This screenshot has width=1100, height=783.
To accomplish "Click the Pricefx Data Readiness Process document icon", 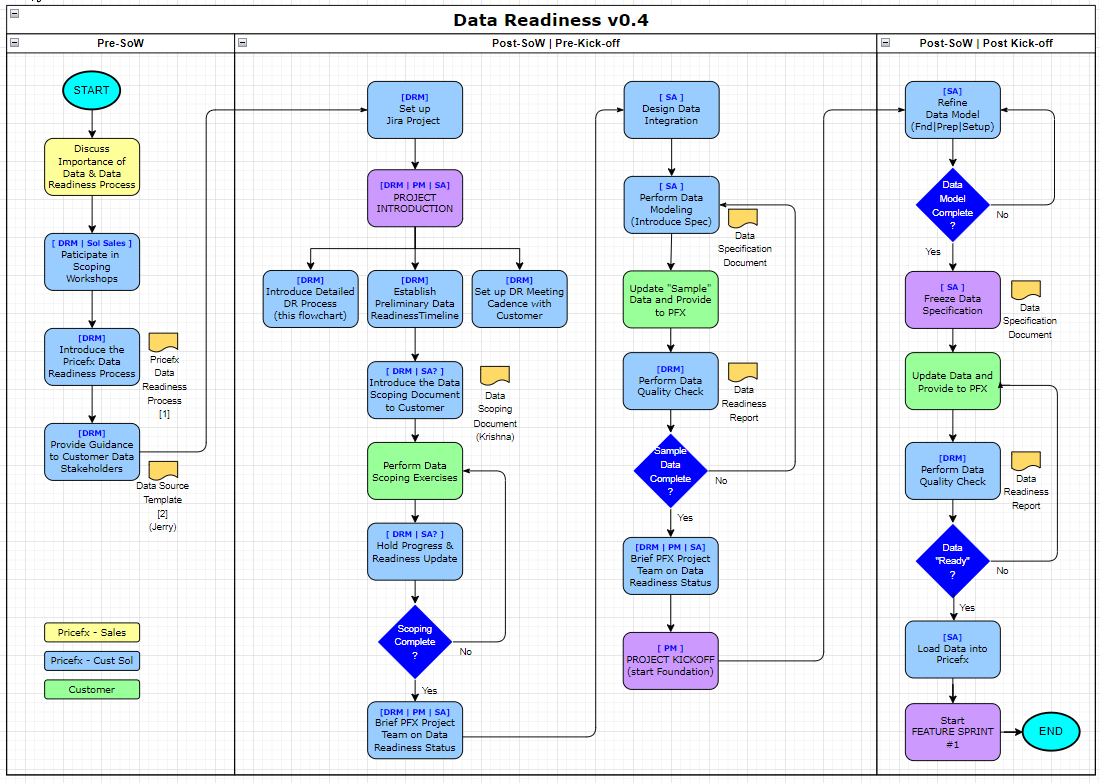I will tap(164, 342).
